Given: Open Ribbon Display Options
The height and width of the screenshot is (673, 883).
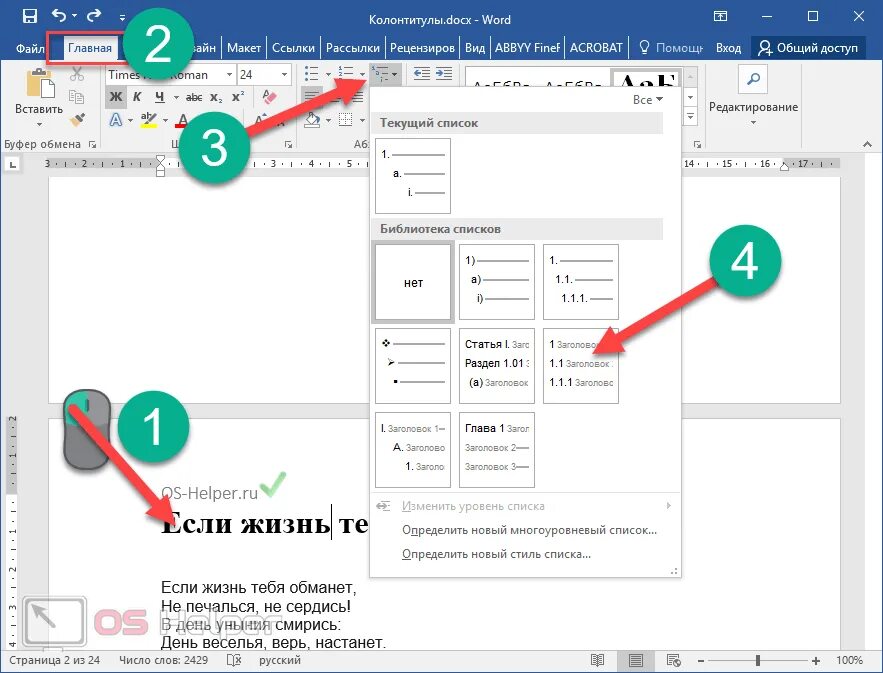Looking at the screenshot, I should point(720,16).
